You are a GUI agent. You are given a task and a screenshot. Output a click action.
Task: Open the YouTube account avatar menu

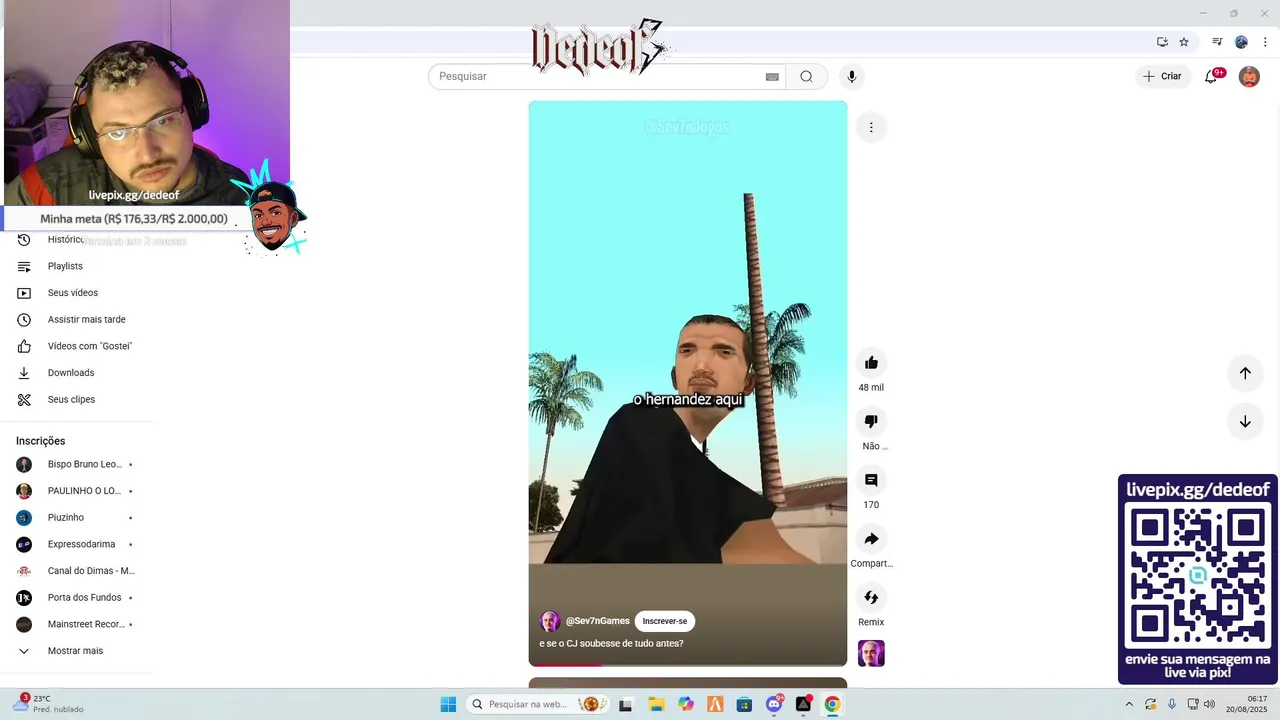[1249, 77]
